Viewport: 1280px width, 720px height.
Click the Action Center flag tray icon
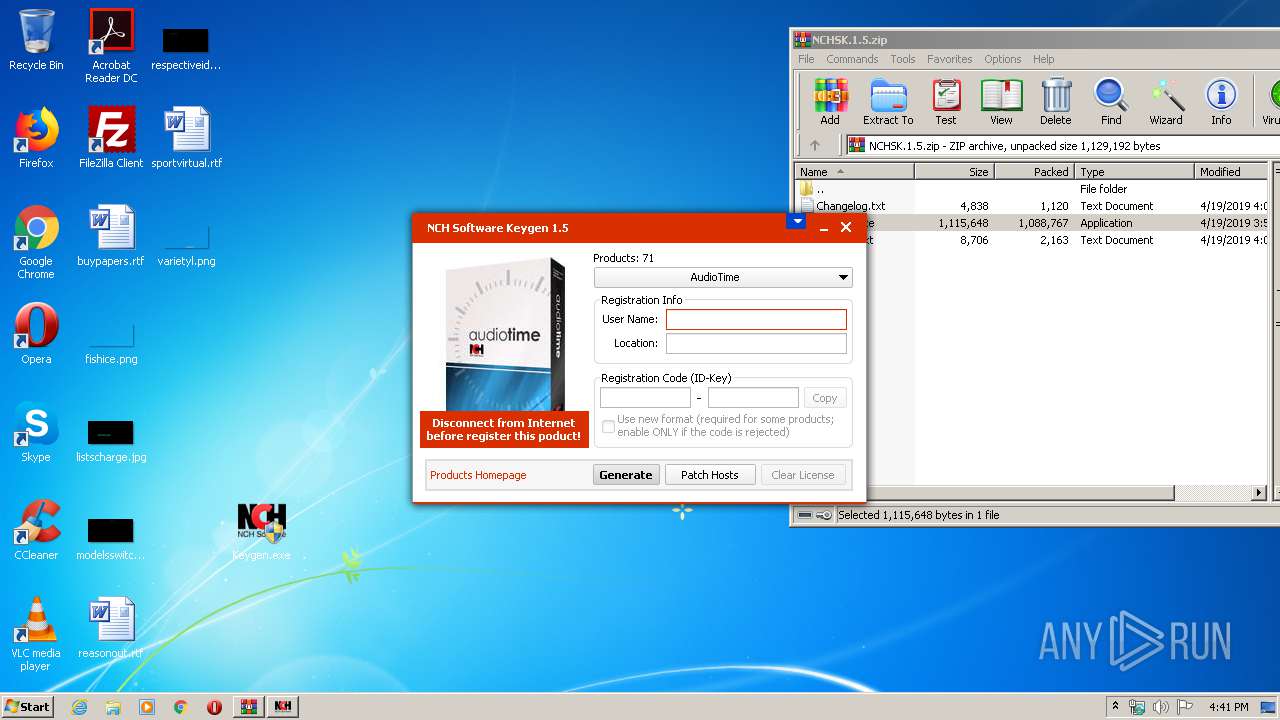click(1185, 707)
